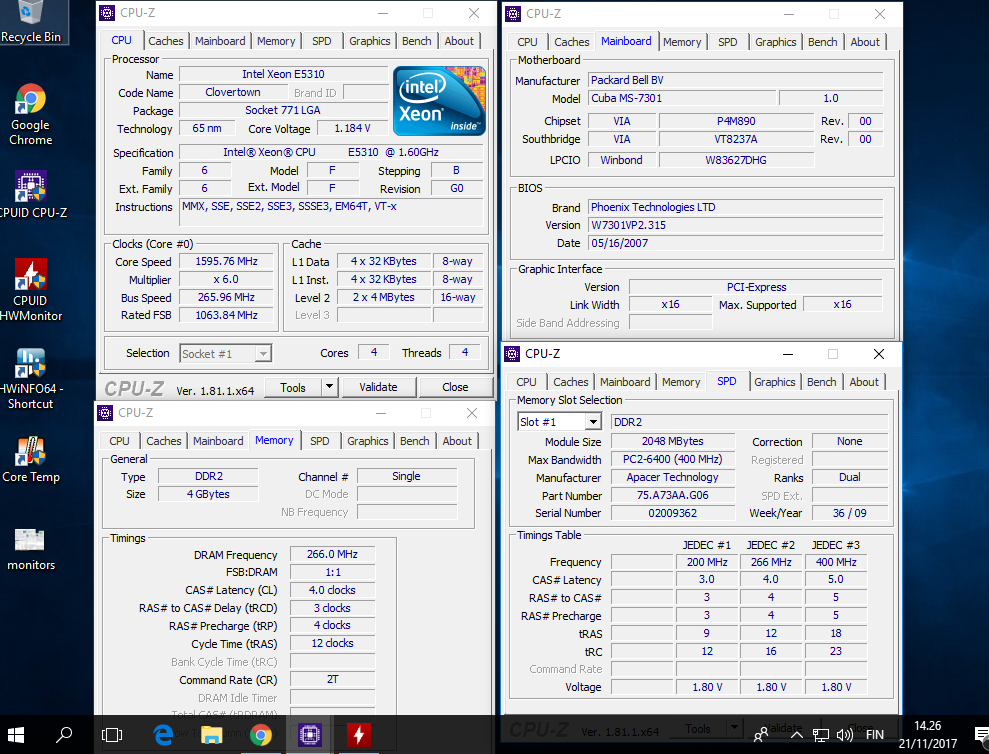Open the CPUID CPU-Z desktop shortcut
This screenshot has width=989, height=754.
point(30,194)
